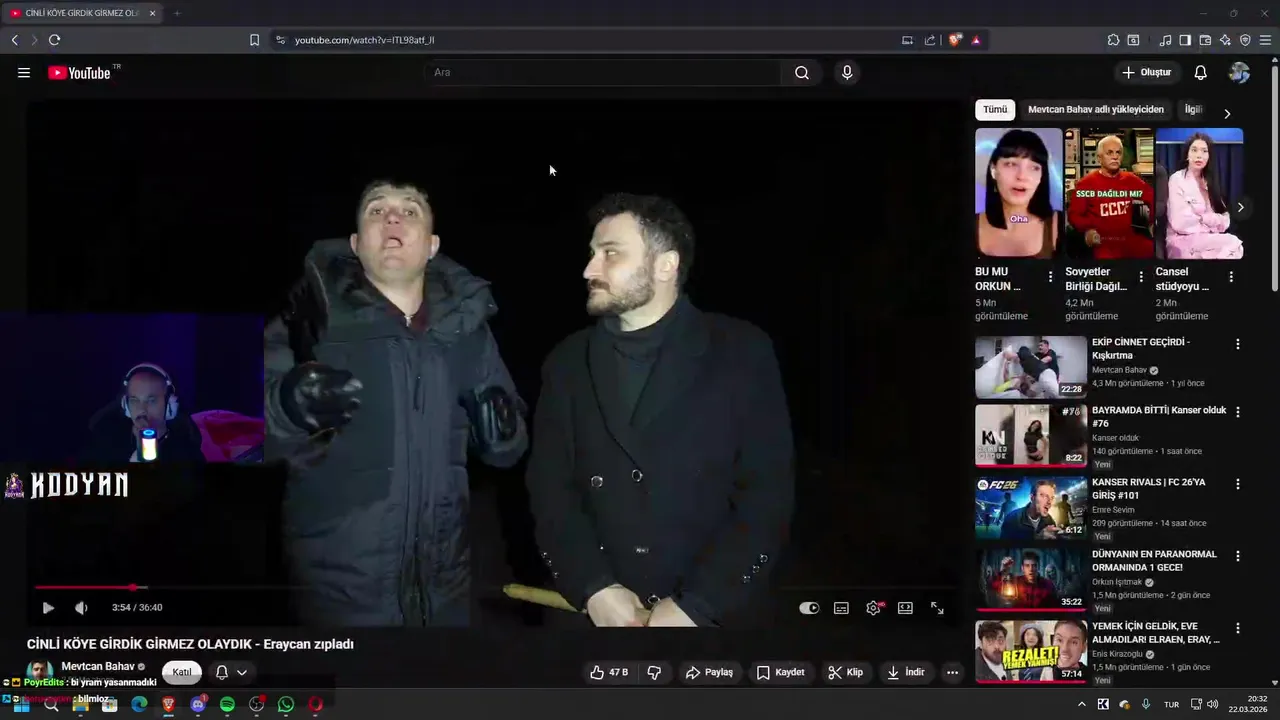Advance Shorts shelf with its right arrow
1280x720 pixels.
coord(1240,208)
